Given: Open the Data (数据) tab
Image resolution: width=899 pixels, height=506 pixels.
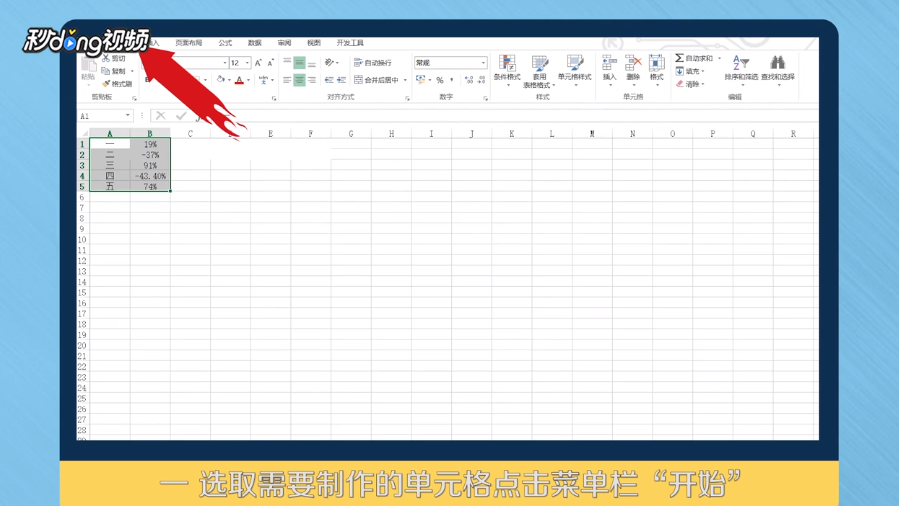Looking at the screenshot, I should 255,43.
